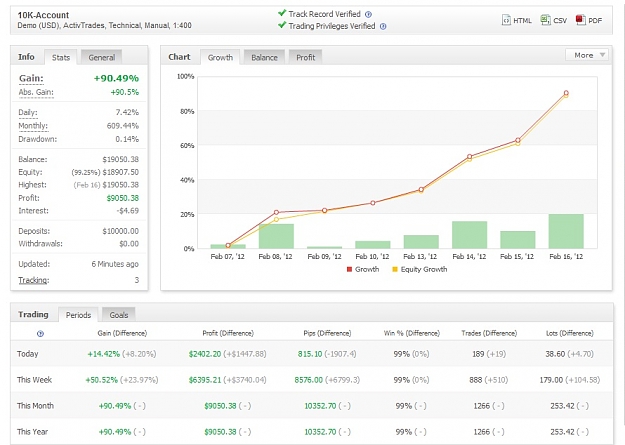Screen dimensions: 625x445
Task: Open the More dropdown in Chart panel
Action: (587, 55)
